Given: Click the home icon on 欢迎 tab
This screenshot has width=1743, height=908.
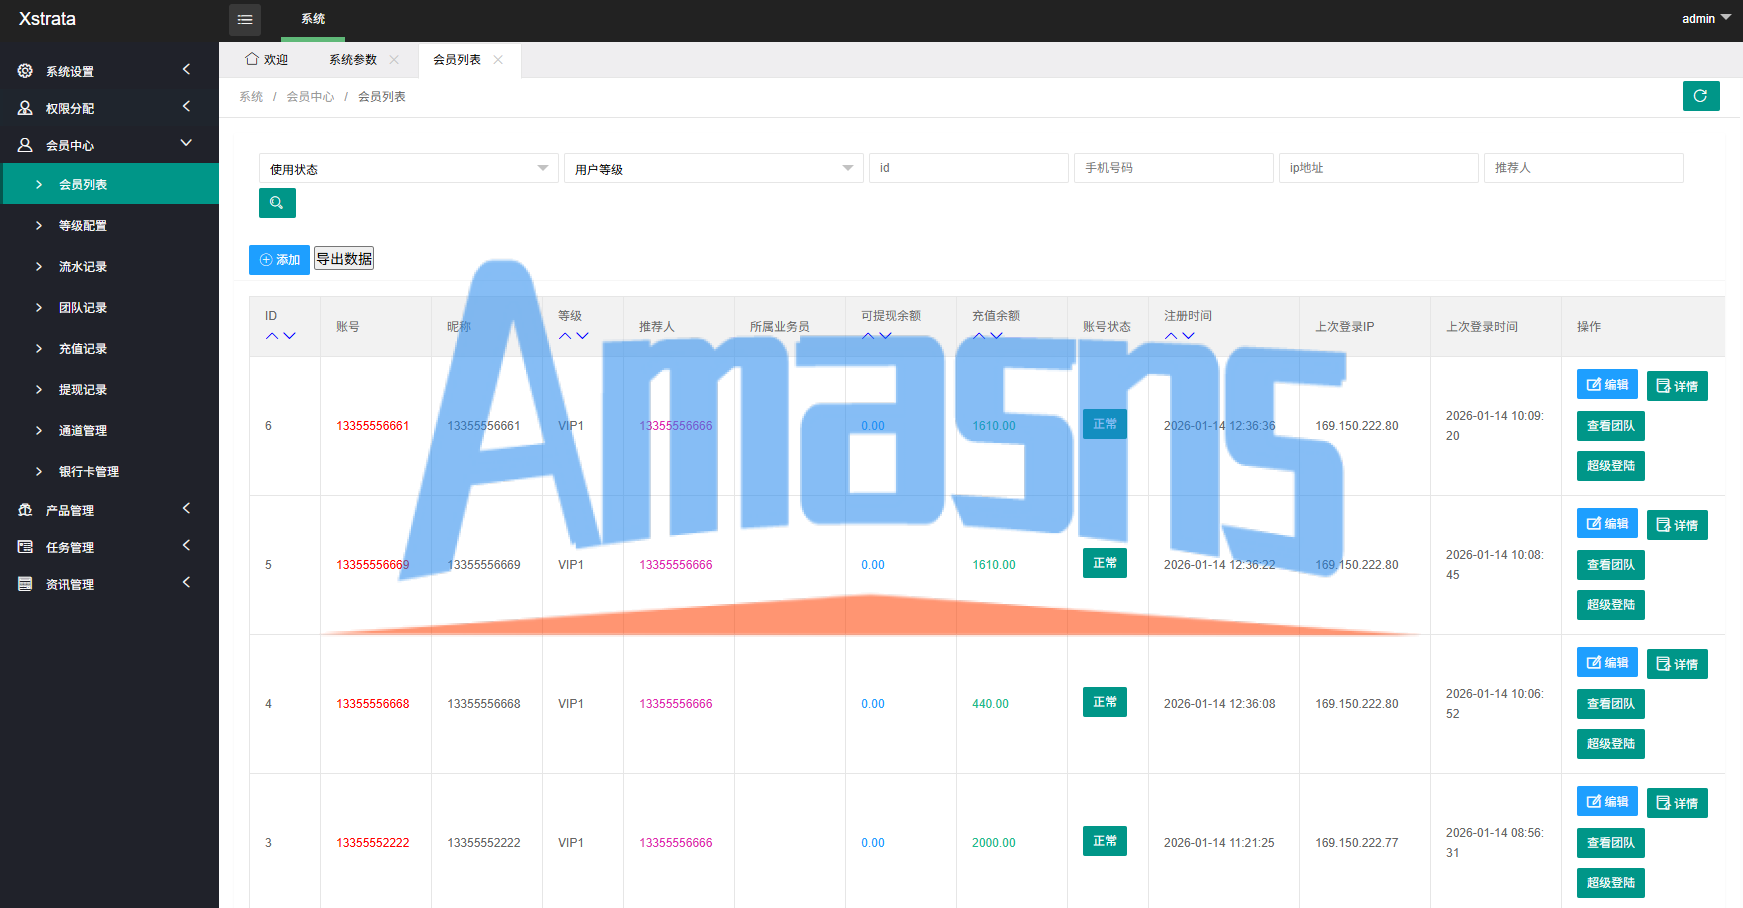Looking at the screenshot, I should tap(252, 59).
